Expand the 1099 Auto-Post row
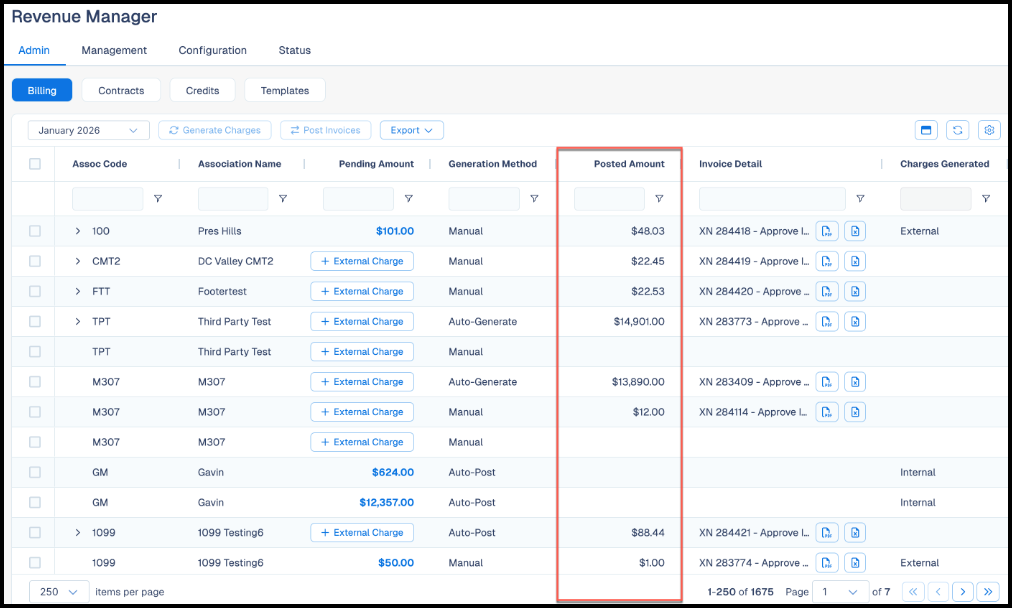The image size is (1012, 608). tap(77, 532)
